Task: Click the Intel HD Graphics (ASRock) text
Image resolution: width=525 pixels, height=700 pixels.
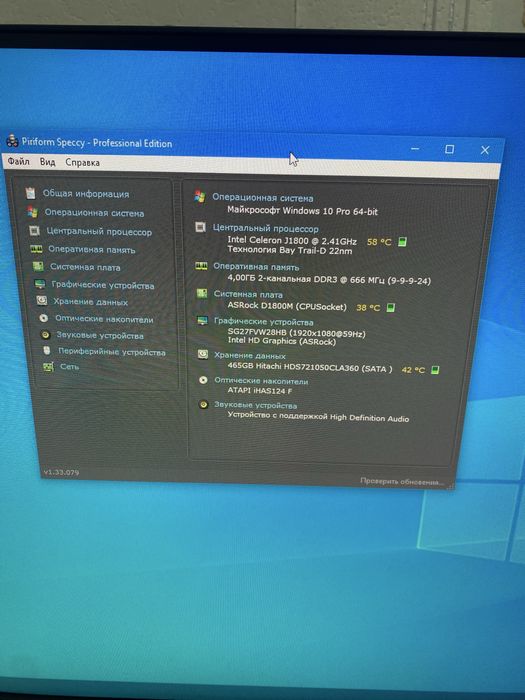Action: 282,341
